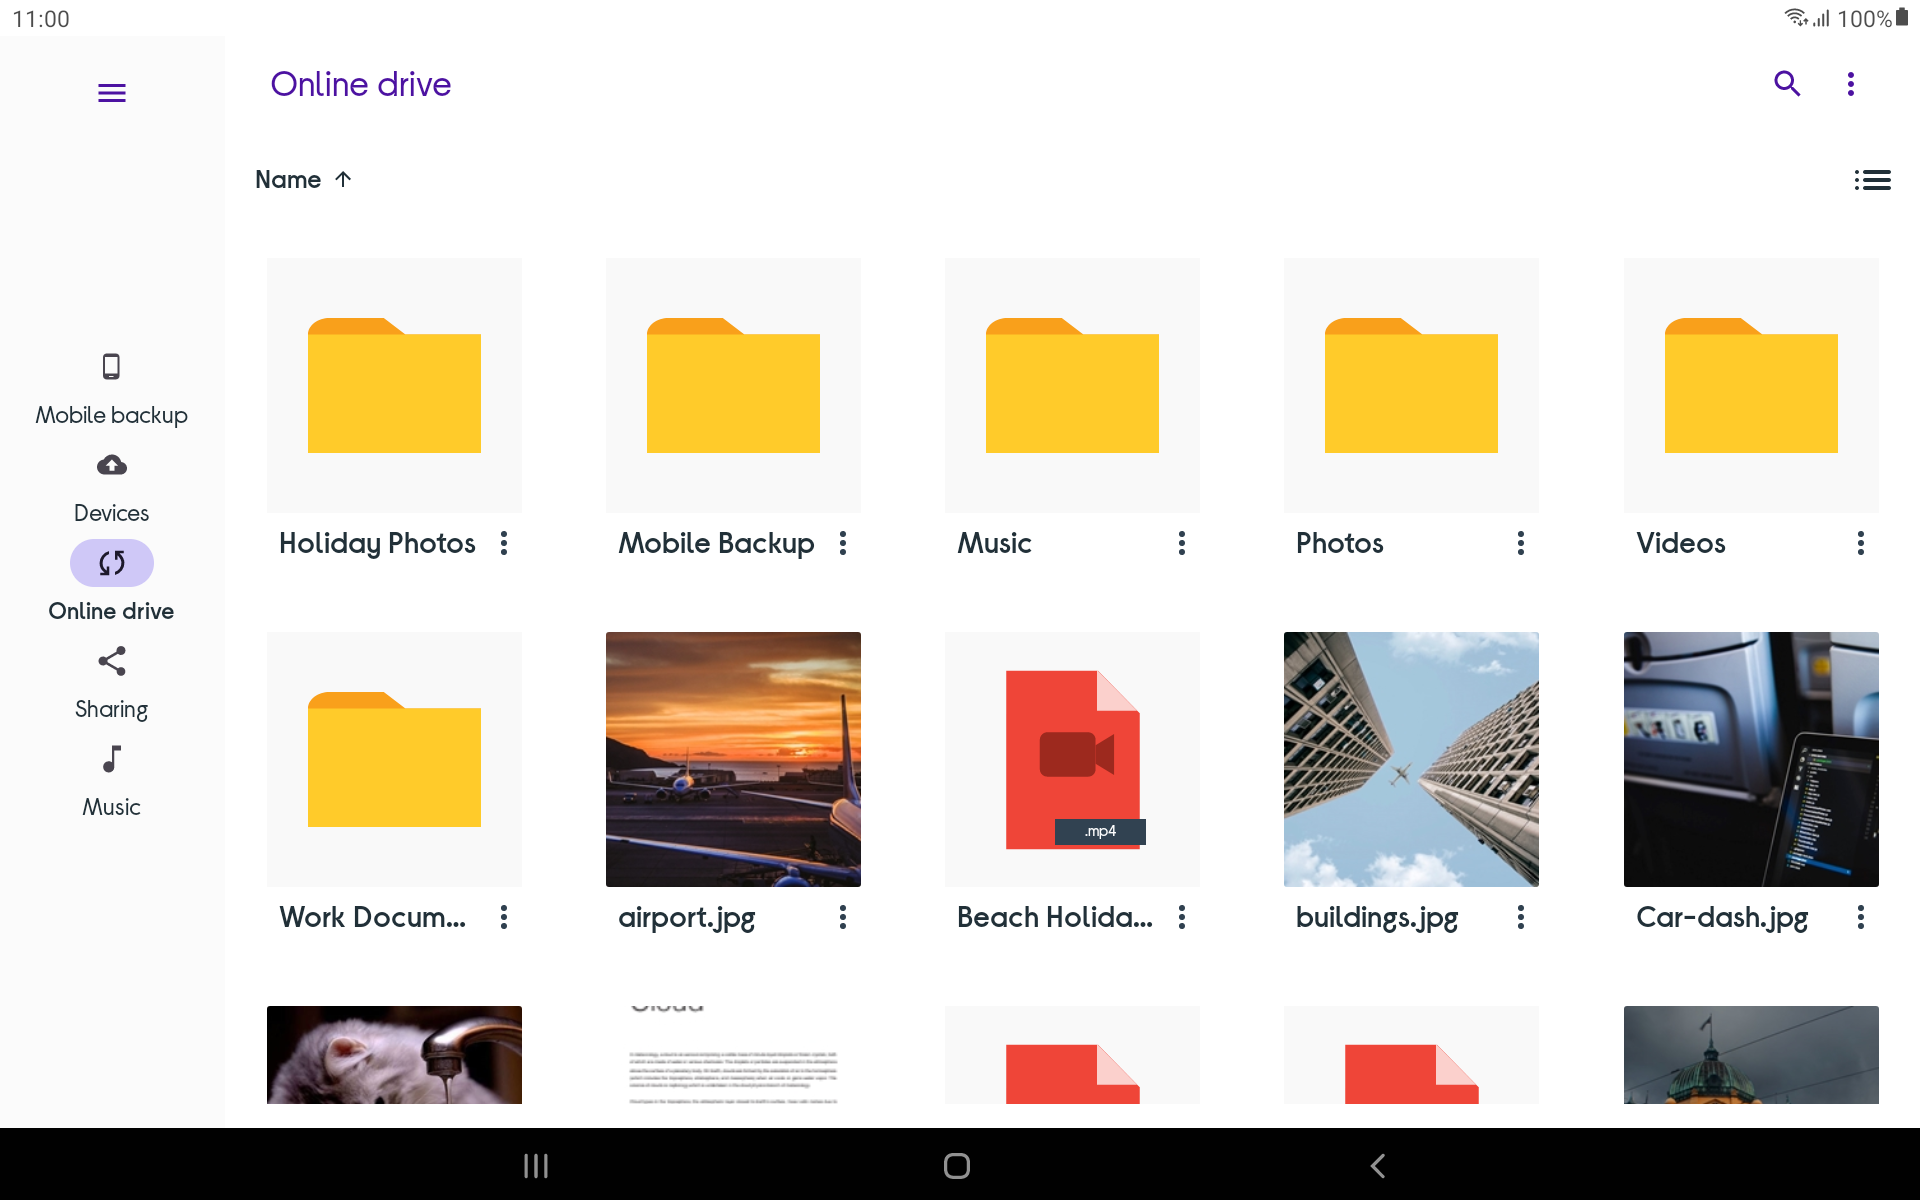Open the navigation drawer menu

pyautogui.click(x=111, y=91)
